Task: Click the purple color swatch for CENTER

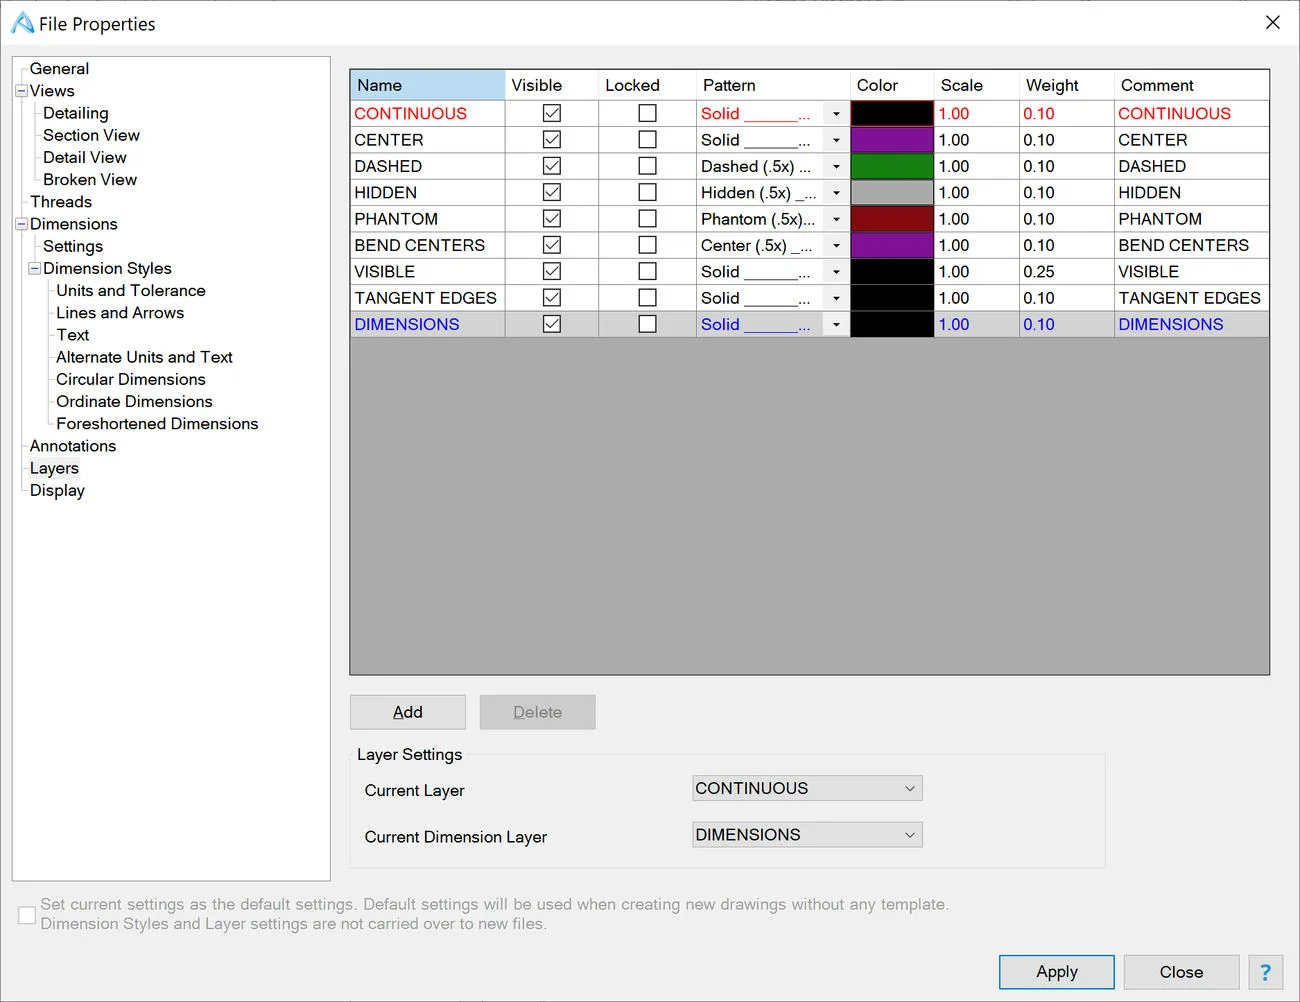Action: (x=892, y=140)
